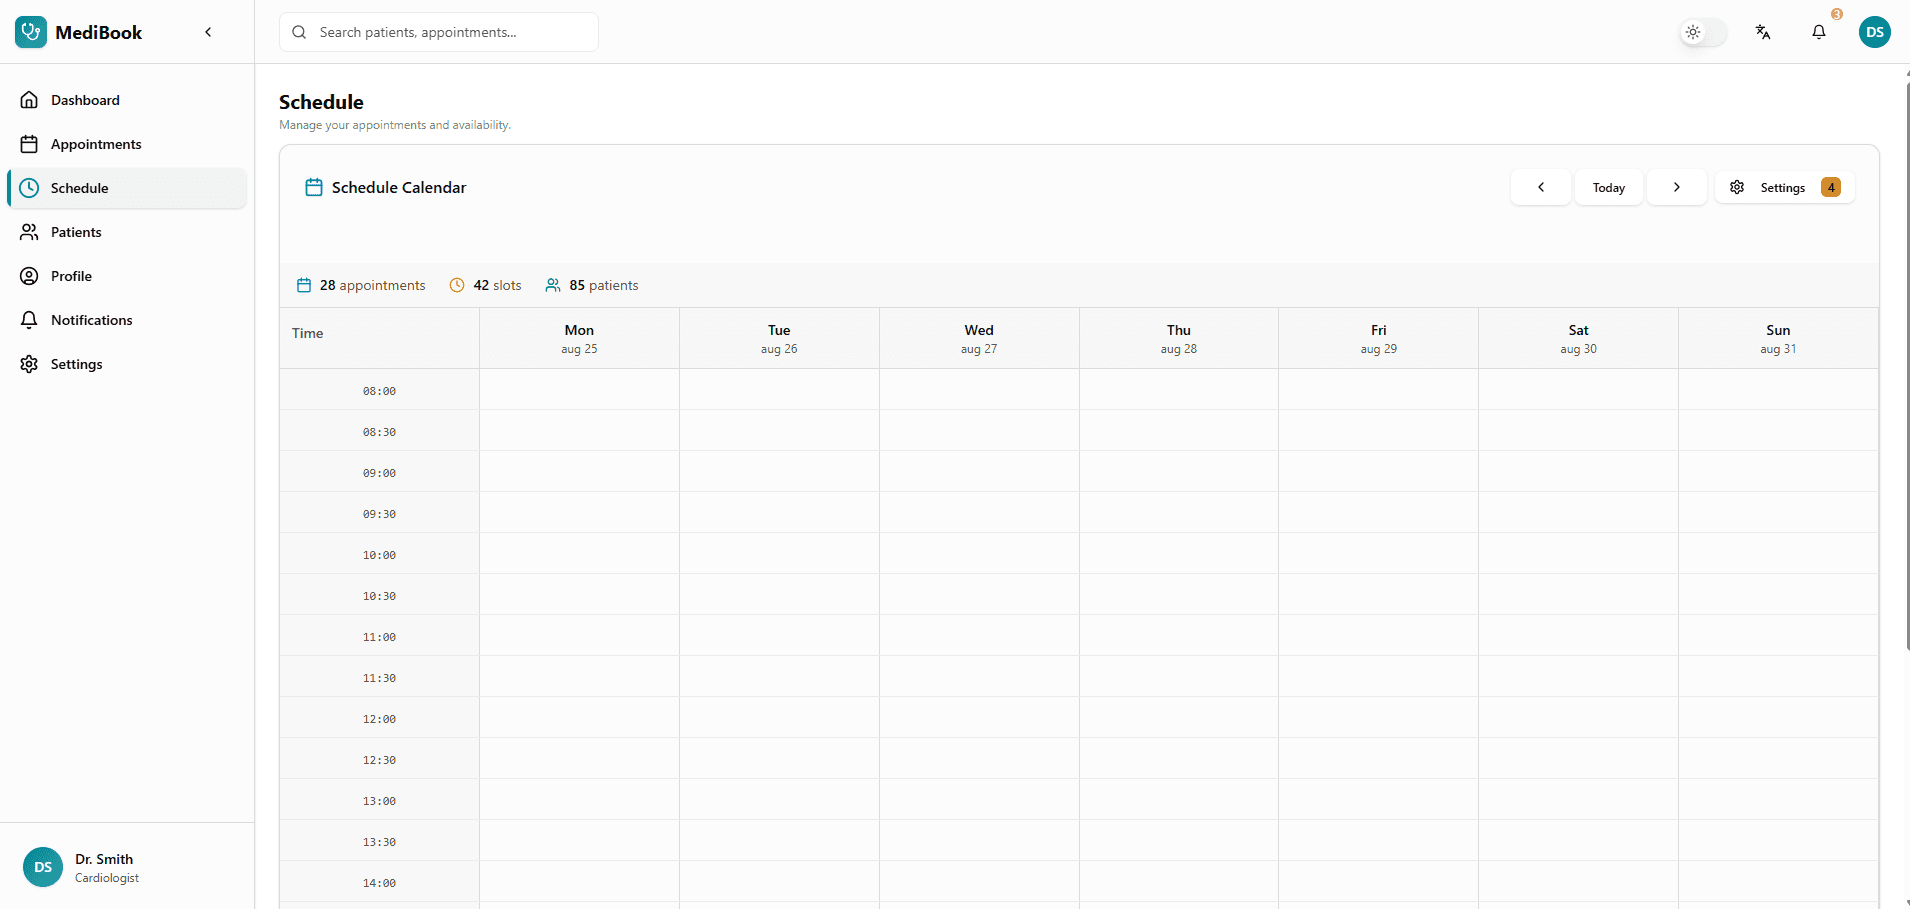Jump to Today in the calendar
This screenshot has height=909, width=1910.
click(x=1609, y=187)
